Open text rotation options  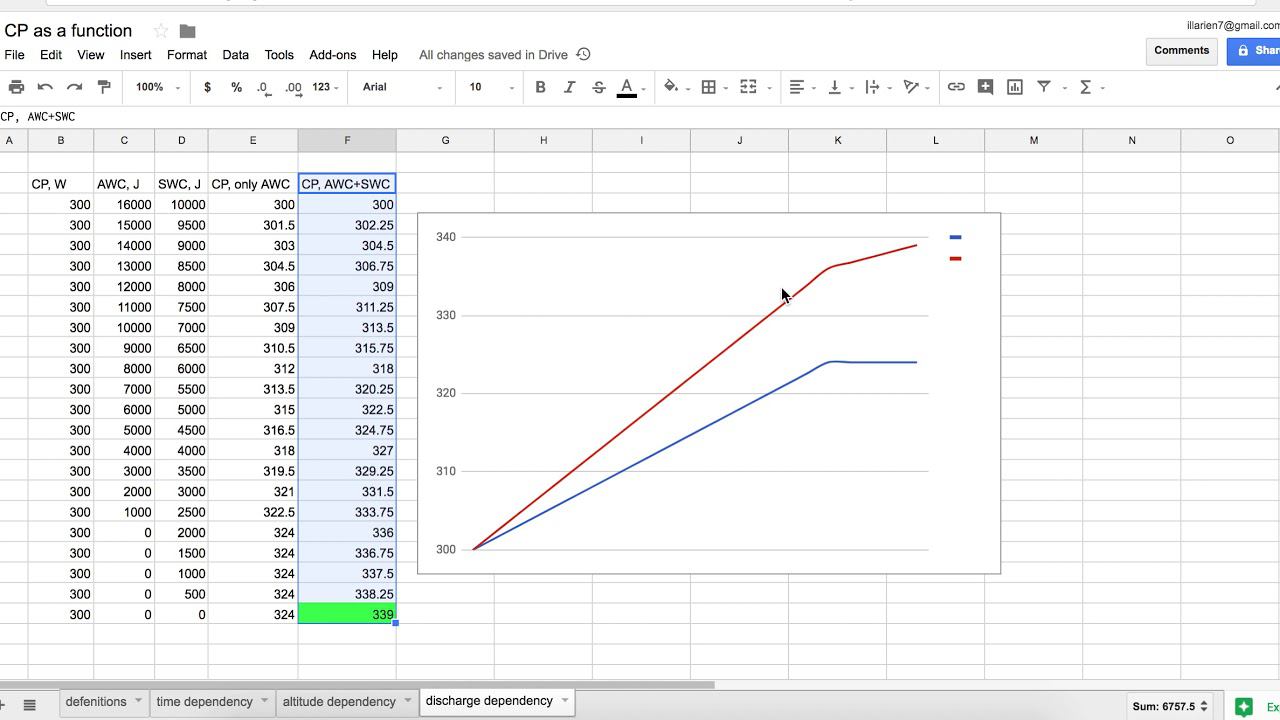(911, 88)
